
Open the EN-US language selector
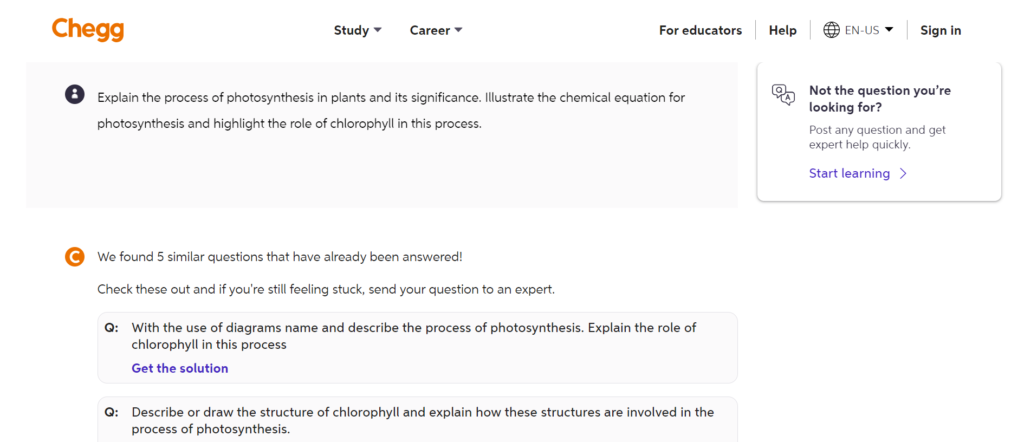tap(868, 30)
